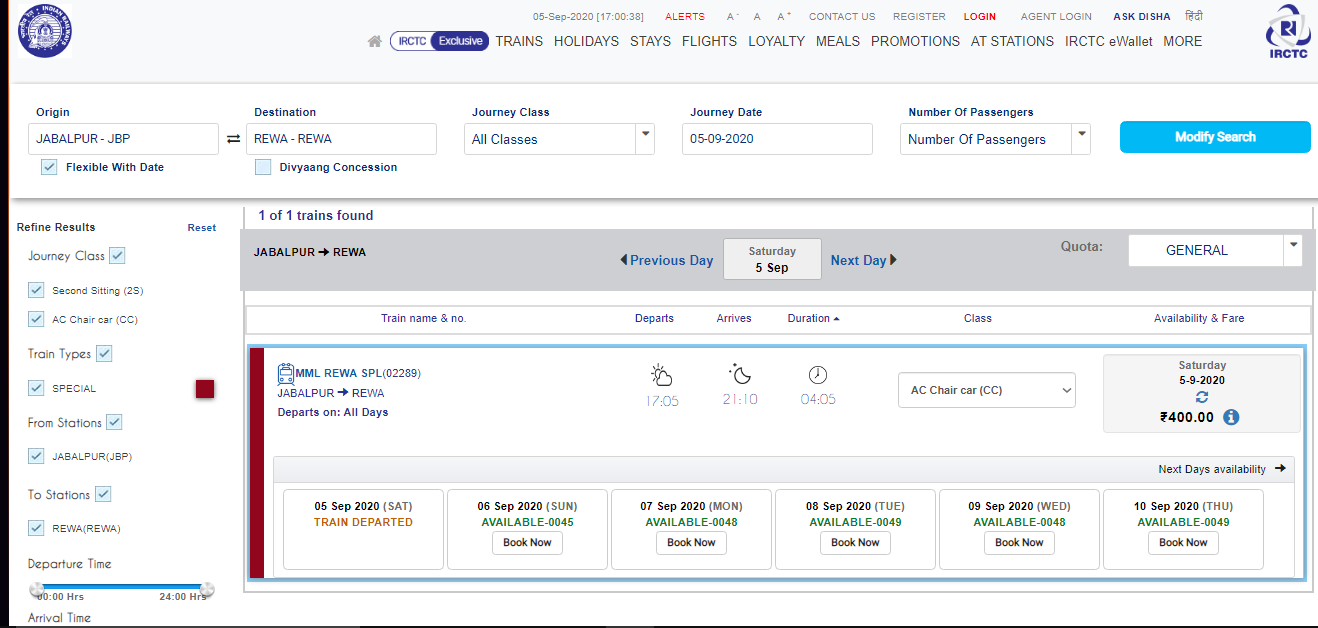Click the Indian Railways logo
Viewport: 1318px width, 628px height.
point(44,31)
